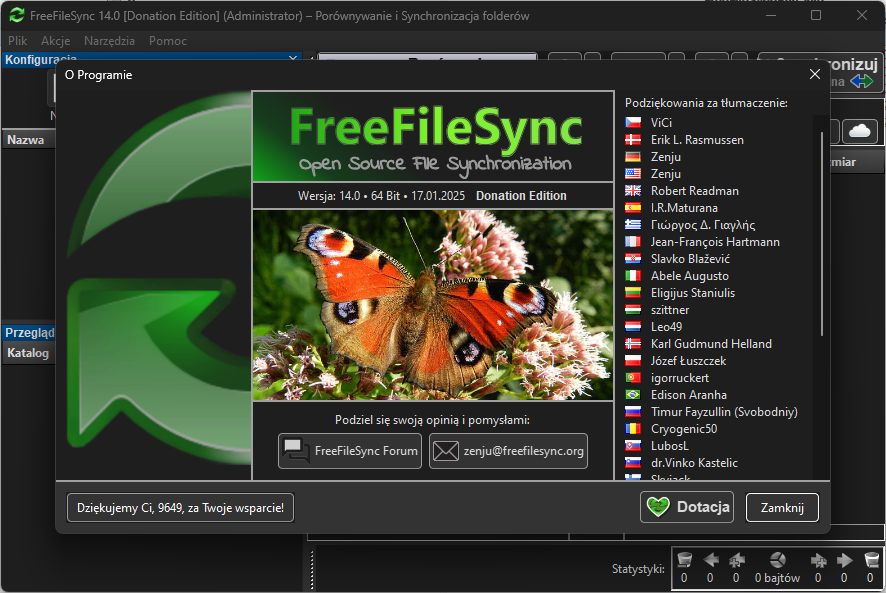Click translator name Karl Gudmund Helland
Screen dimensions: 886x593
[711, 344]
